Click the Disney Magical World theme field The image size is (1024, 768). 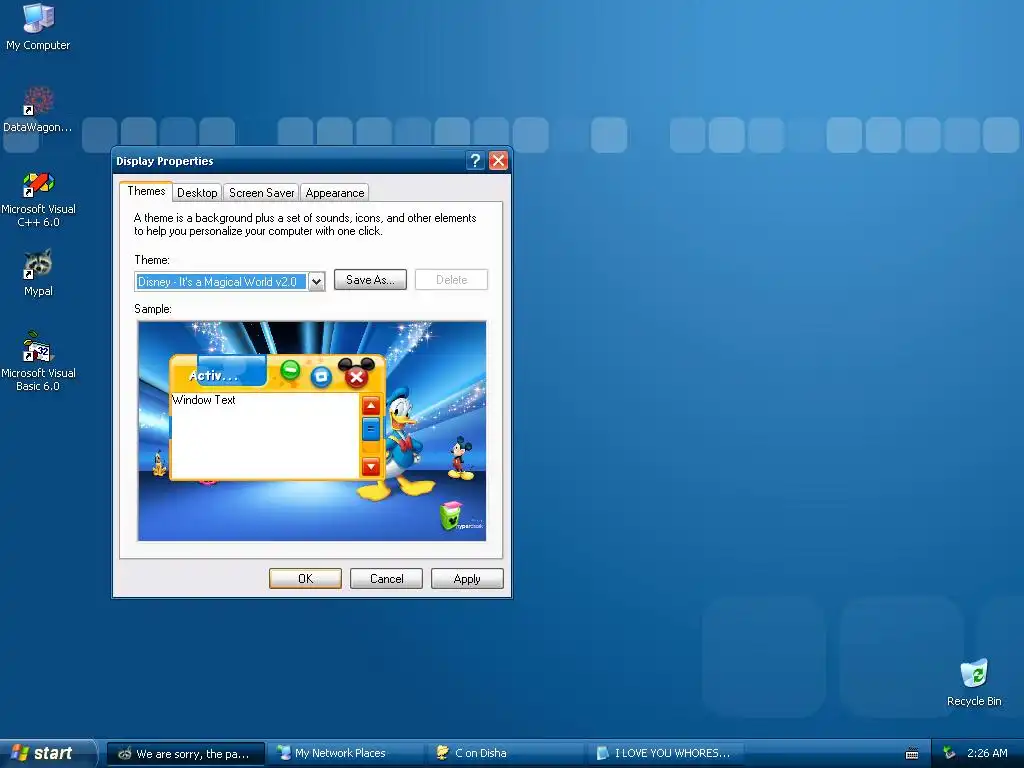221,281
